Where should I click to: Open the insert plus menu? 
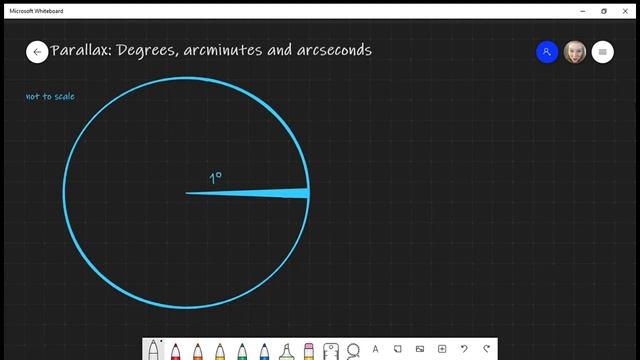pyautogui.click(x=442, y=349)
